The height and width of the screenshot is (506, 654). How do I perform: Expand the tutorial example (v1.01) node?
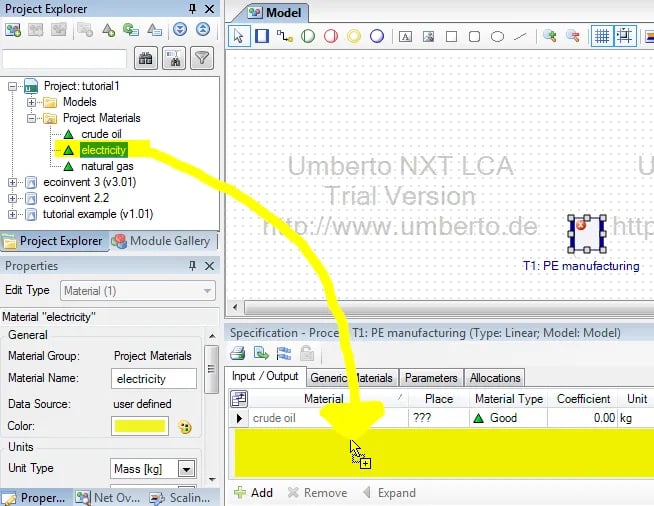(13, 214)
